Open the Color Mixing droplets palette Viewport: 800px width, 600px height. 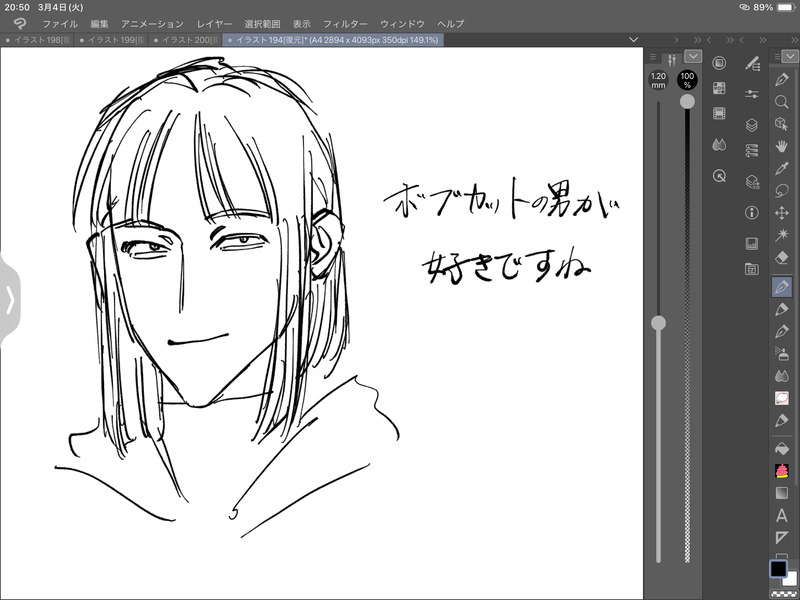coord(719,145)
